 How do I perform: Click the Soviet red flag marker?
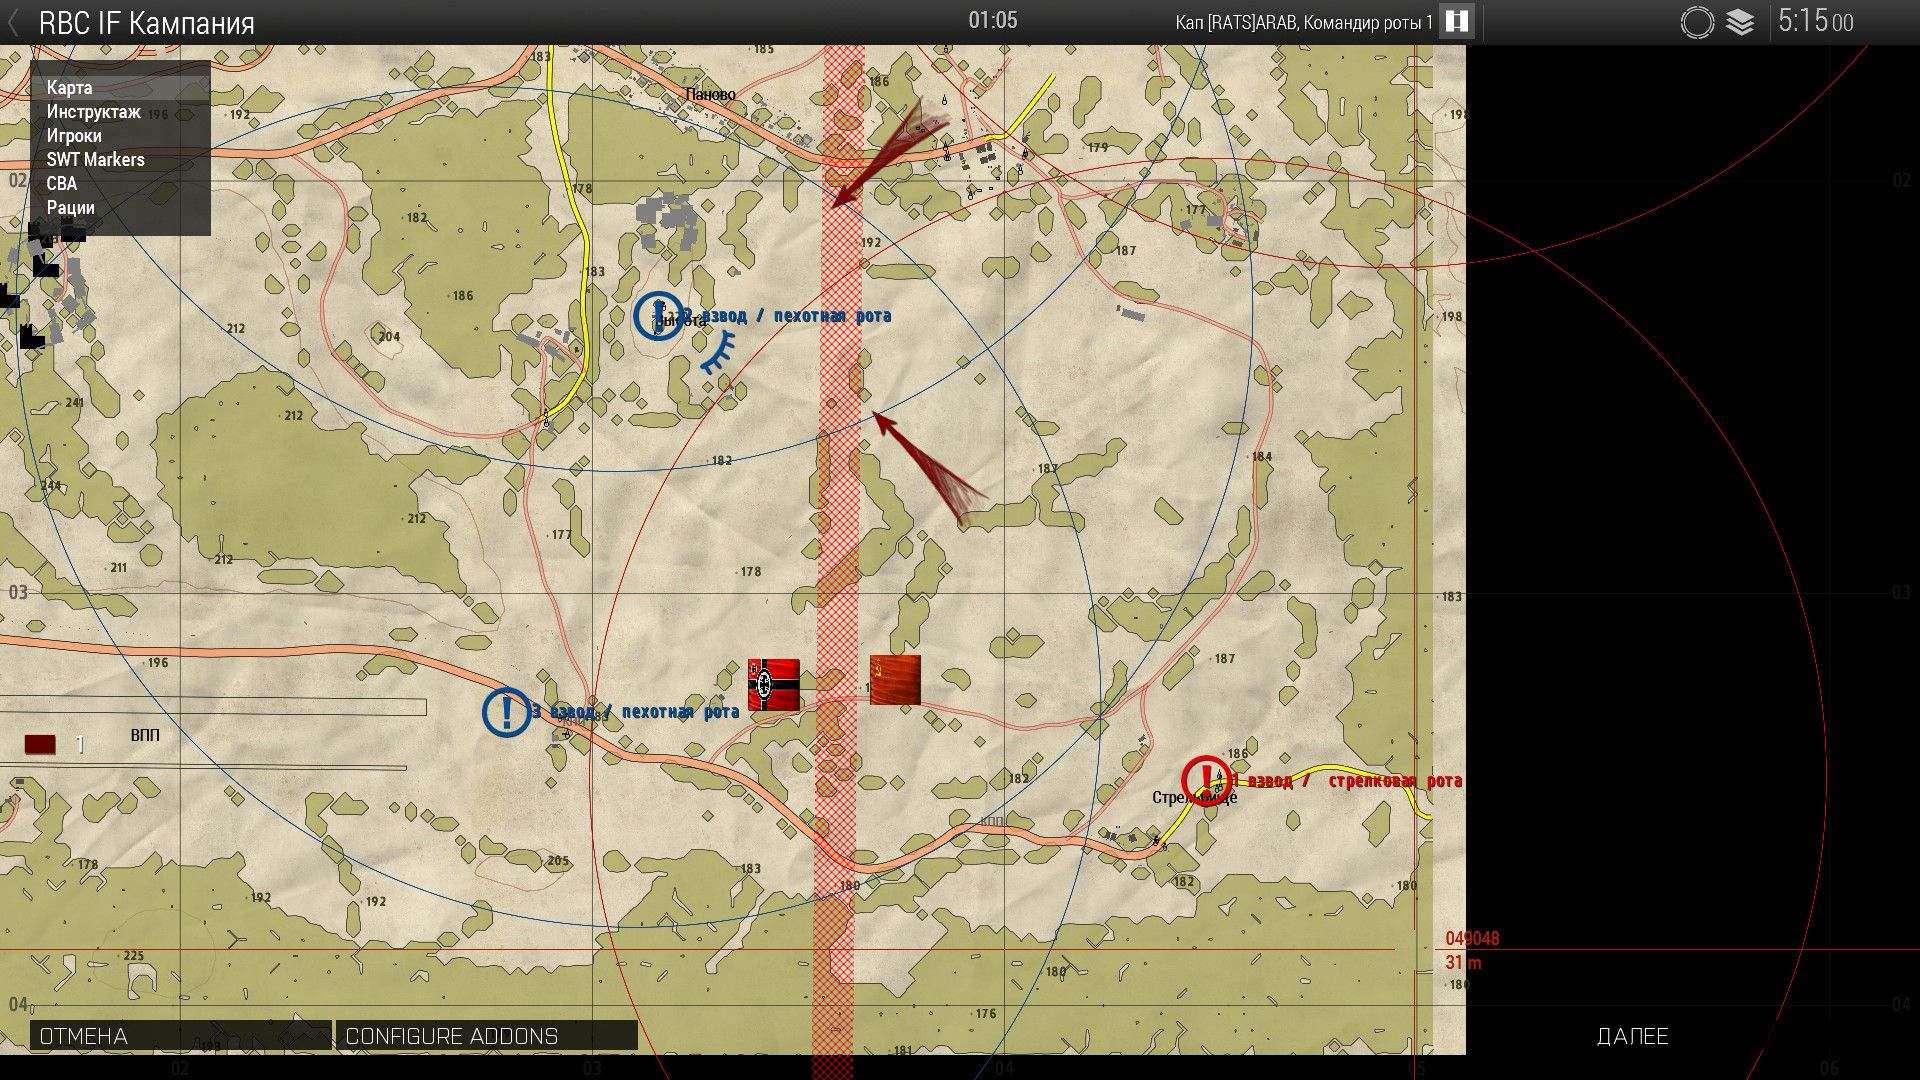tap(895, 680)
